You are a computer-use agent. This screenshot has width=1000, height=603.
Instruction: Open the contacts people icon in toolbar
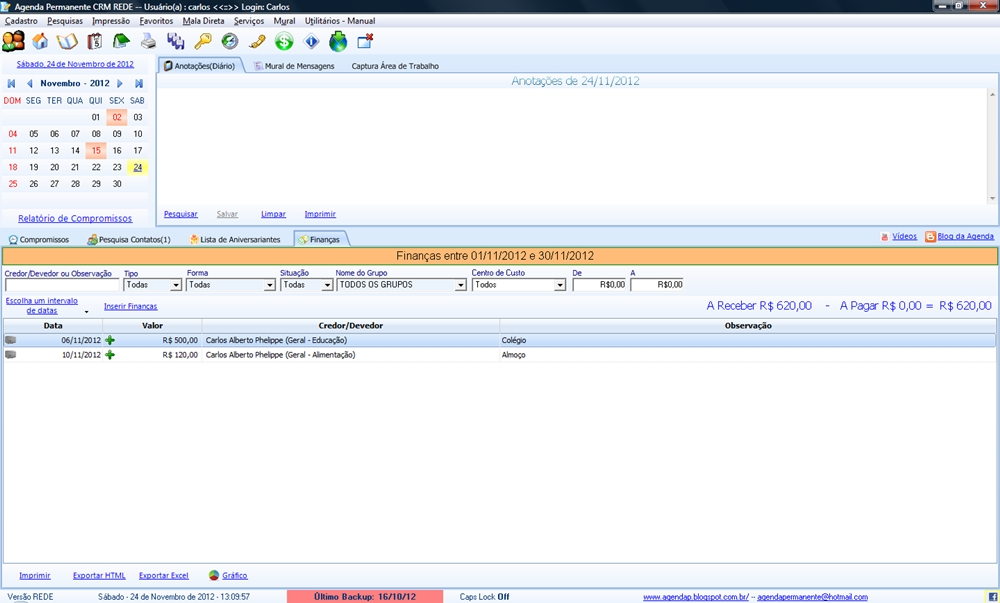tap(13, 41)
